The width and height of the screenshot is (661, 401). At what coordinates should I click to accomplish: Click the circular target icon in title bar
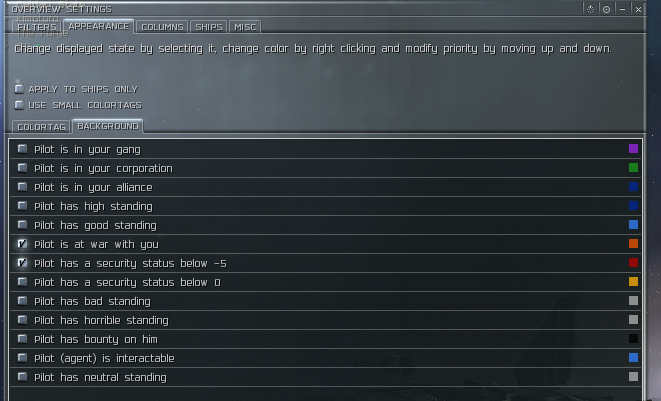(x=606, y=9)
